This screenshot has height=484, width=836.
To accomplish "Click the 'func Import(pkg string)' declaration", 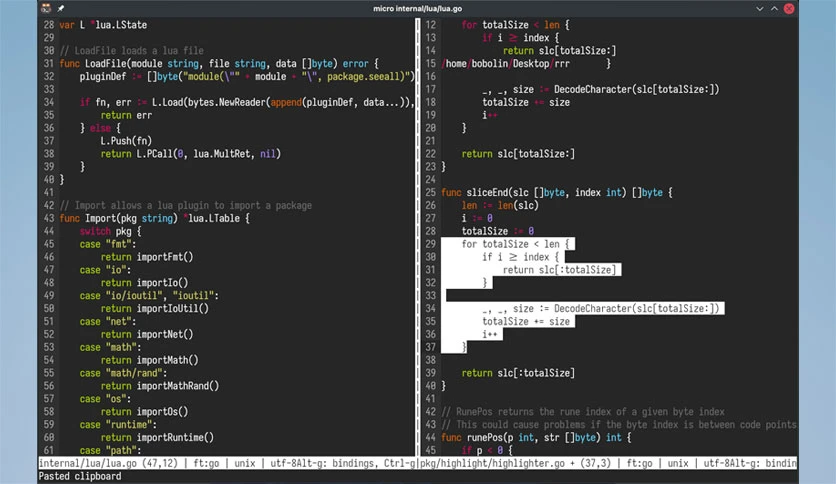I will (154, 219).
